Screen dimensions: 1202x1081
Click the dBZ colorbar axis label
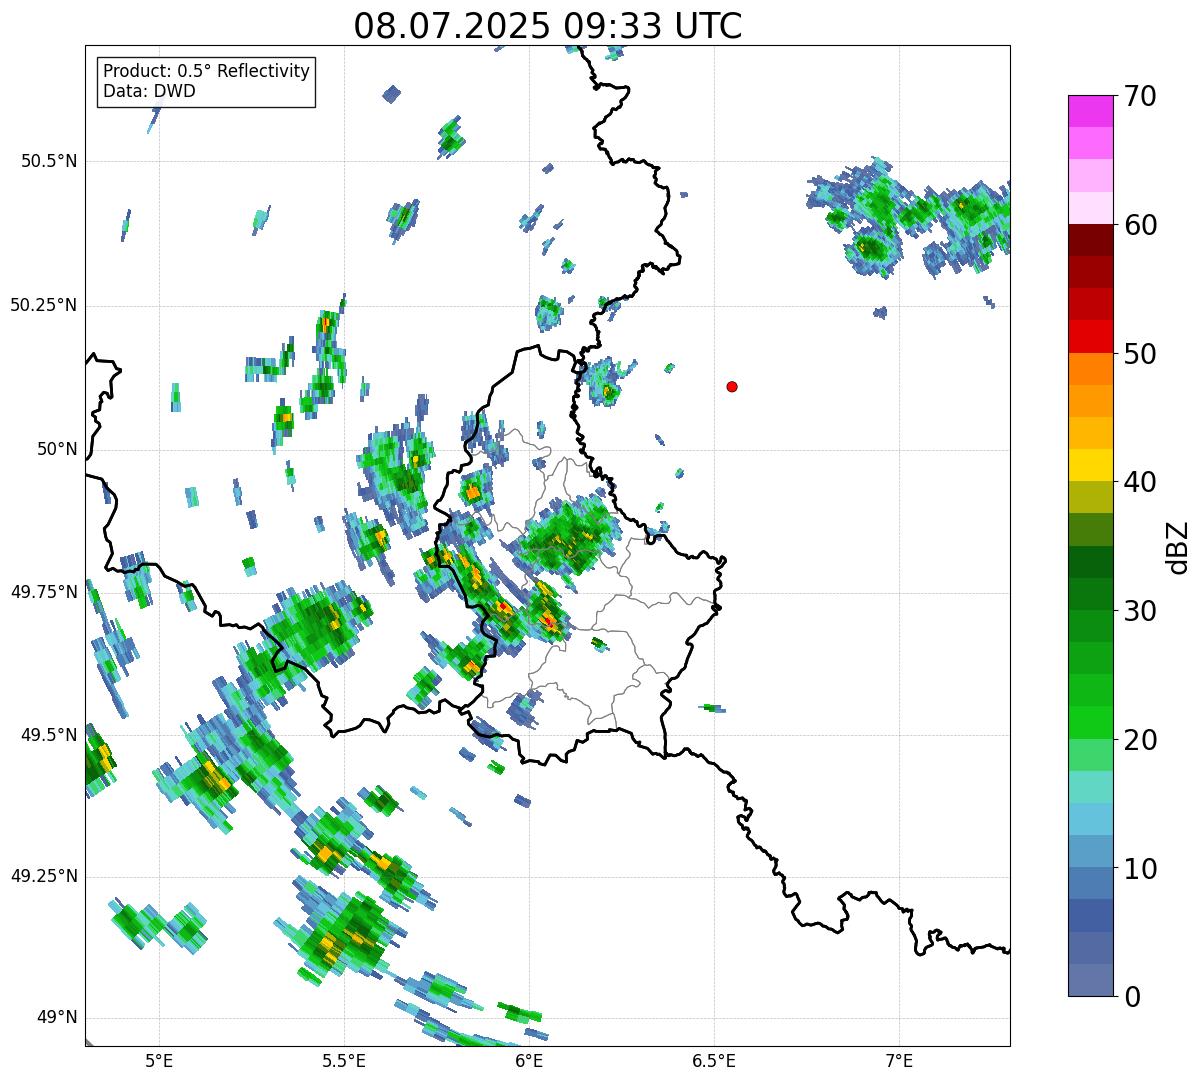click(x=1178, y=546)
